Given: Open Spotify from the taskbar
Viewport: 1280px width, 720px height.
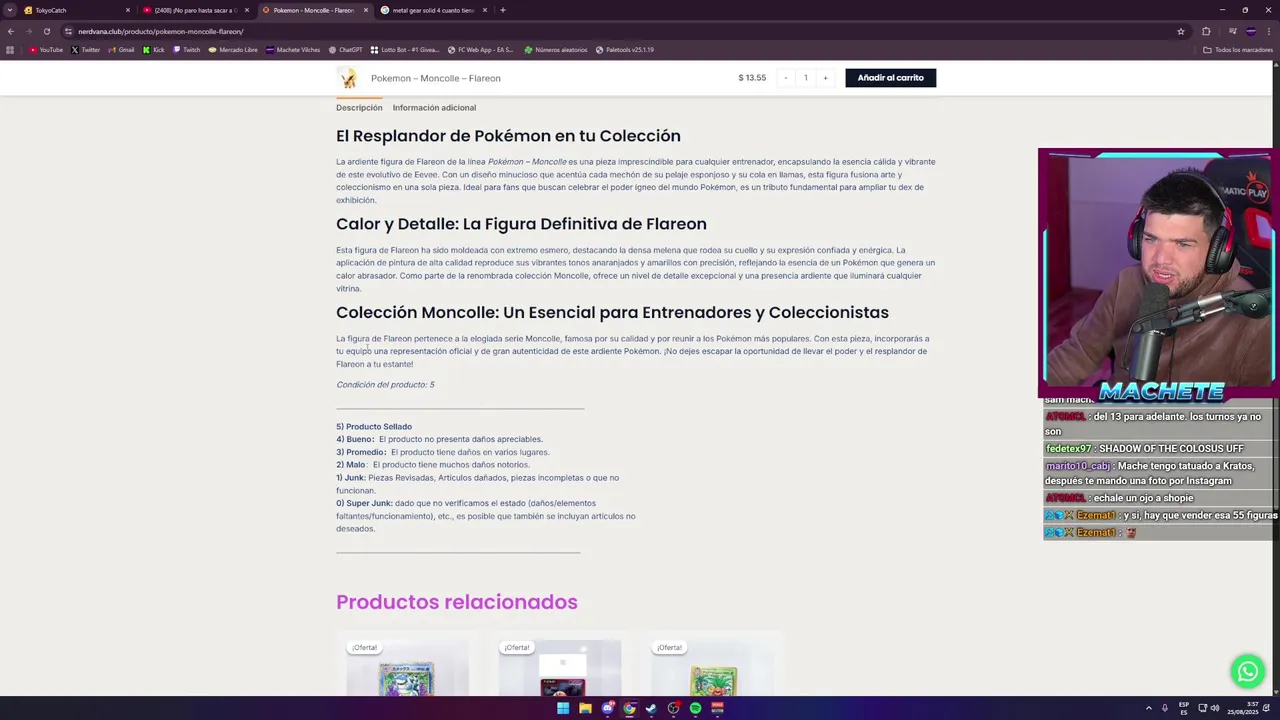Looking at the screenshot, I should (695, 708).
